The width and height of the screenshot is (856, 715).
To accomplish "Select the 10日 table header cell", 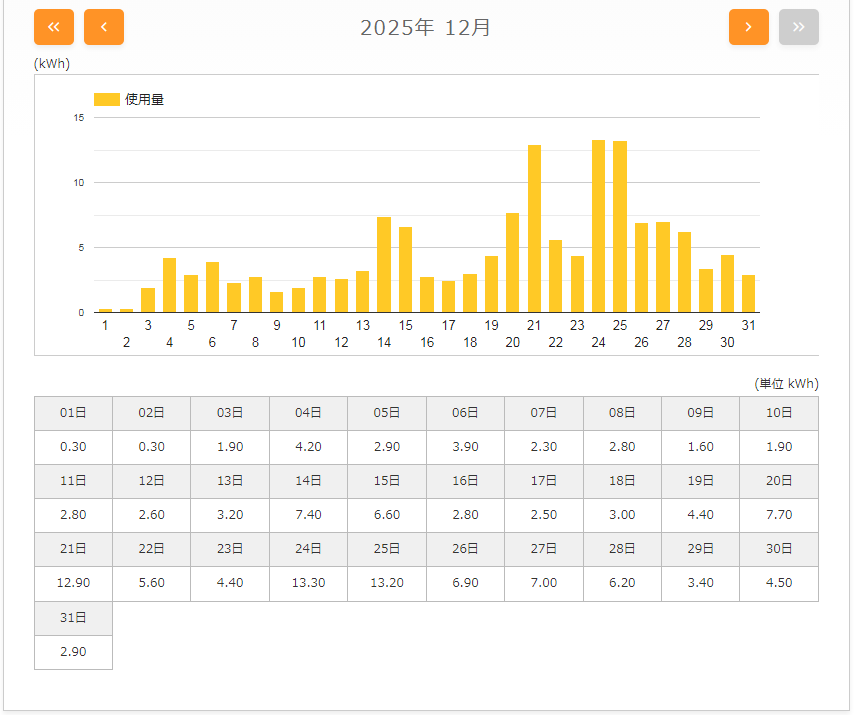I will click(x=779, y=413).
